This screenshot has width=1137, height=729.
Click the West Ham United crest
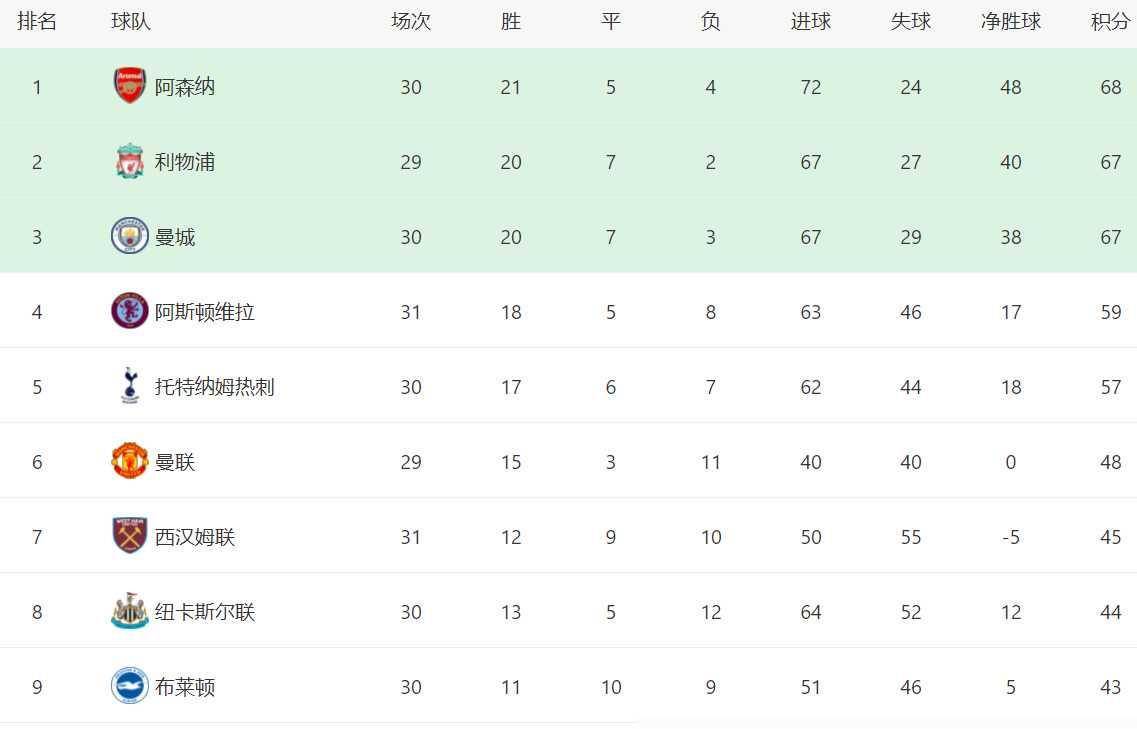130,535
